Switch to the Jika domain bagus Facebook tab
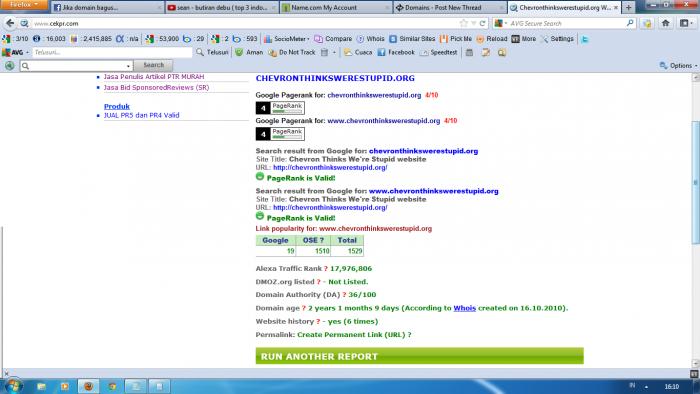The width and height of the screenshot is (700, 394). coord(107,8)
